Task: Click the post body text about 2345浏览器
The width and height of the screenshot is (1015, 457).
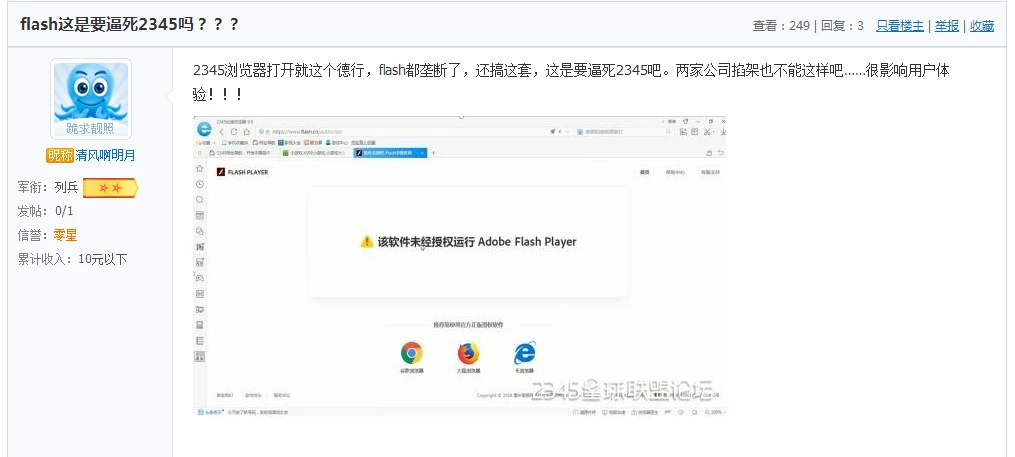Action: 571,82
